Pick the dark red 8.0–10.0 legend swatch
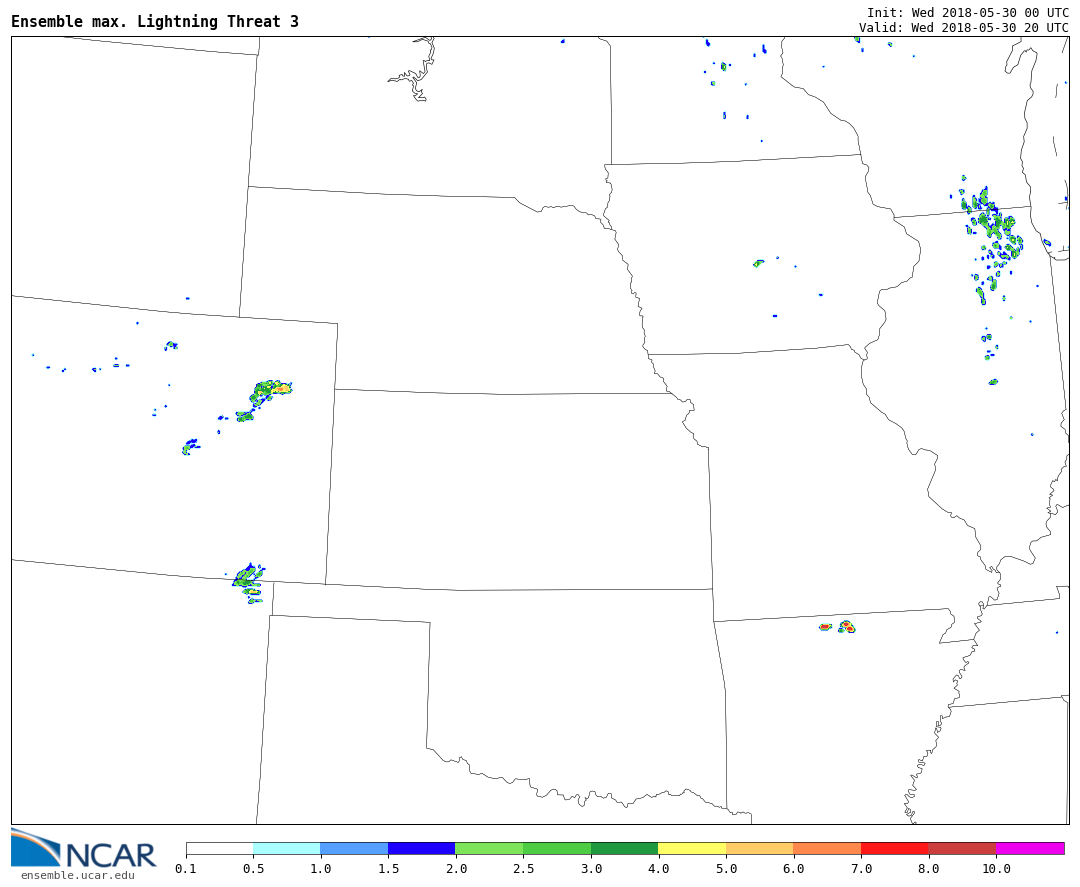 [x=961, y=848]
